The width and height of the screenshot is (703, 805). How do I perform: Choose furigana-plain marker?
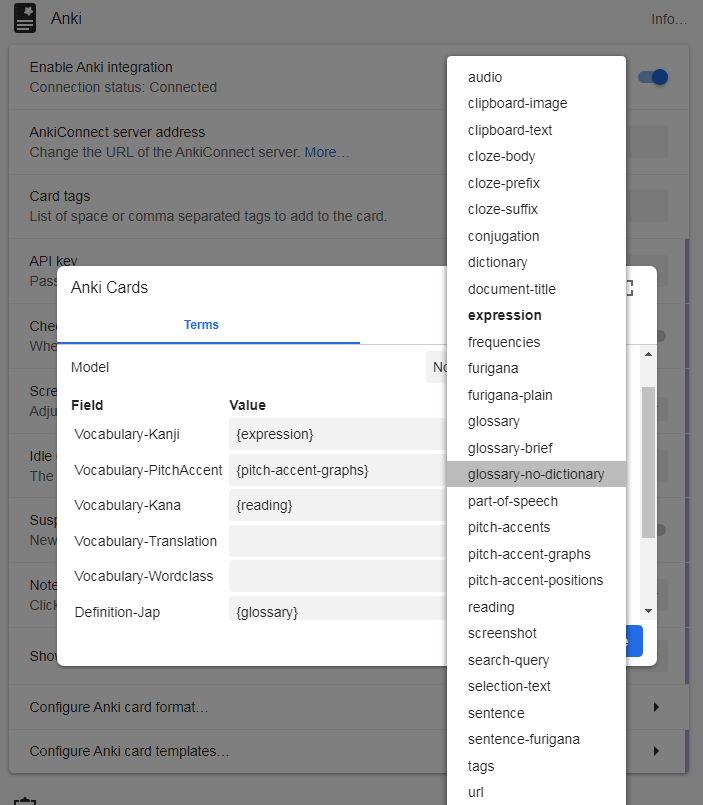click(x=536, y=395)
